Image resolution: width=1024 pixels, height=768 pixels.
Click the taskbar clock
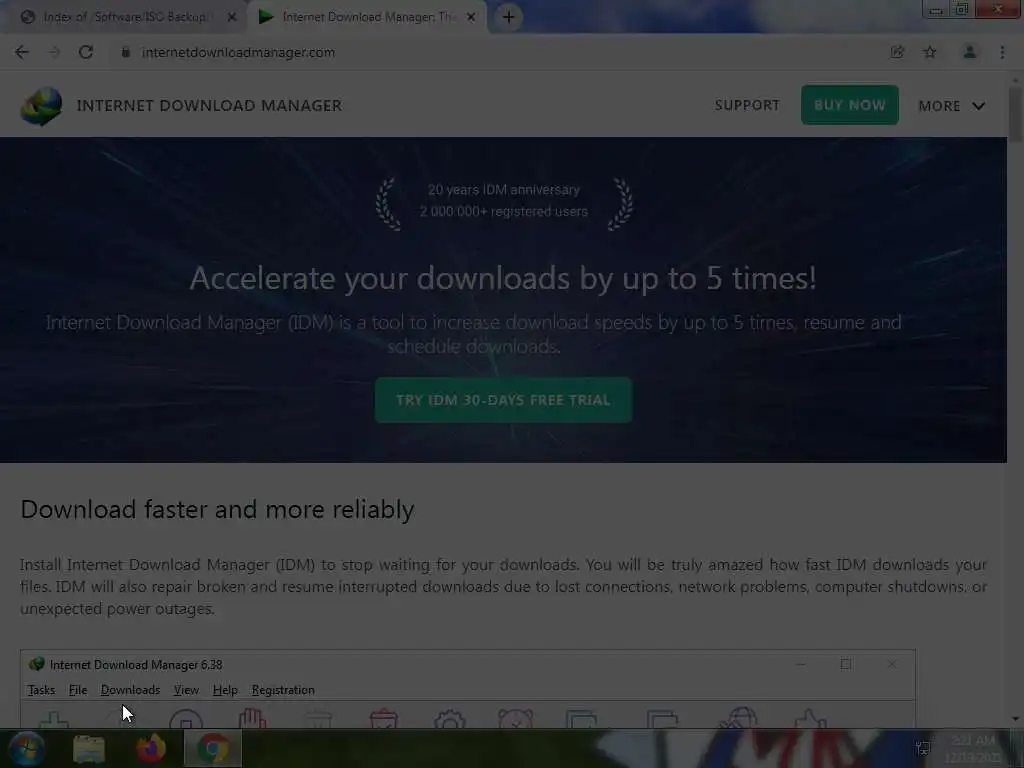[973, 748]
